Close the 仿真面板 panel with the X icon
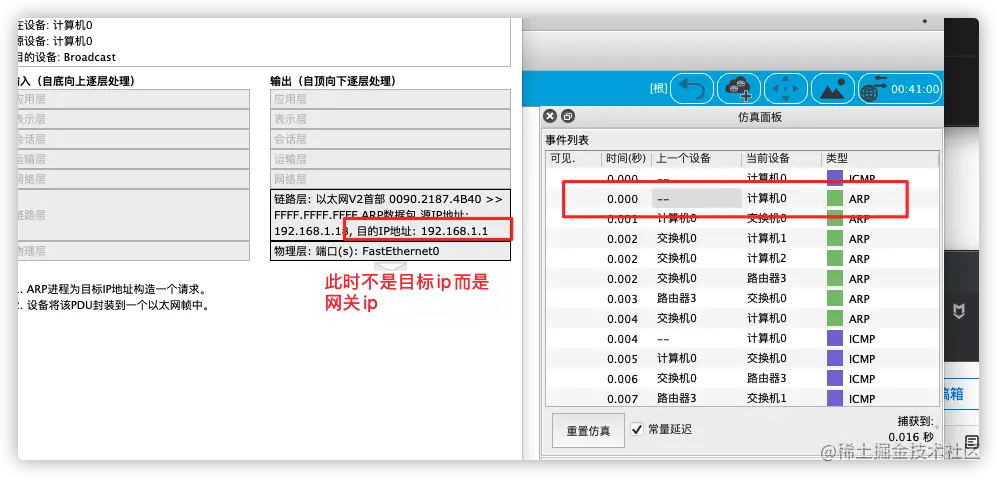 pyautogui.click(x=551, y=116)
